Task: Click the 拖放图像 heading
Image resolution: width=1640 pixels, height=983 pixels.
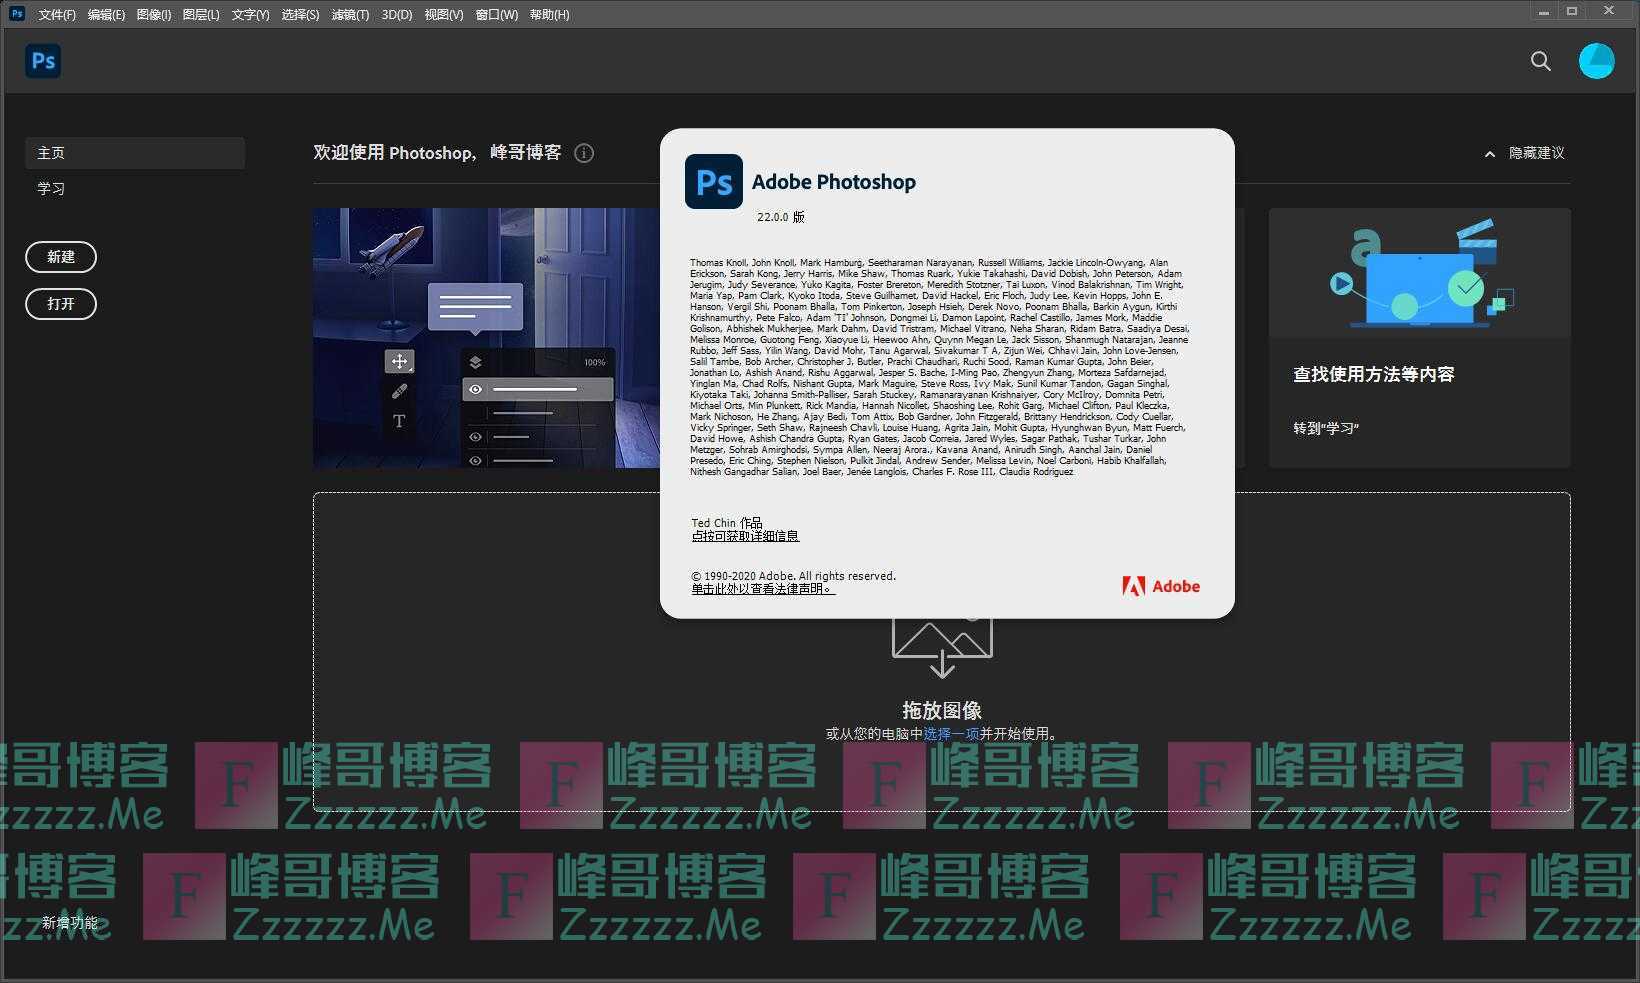Action: tap(942, 710)
